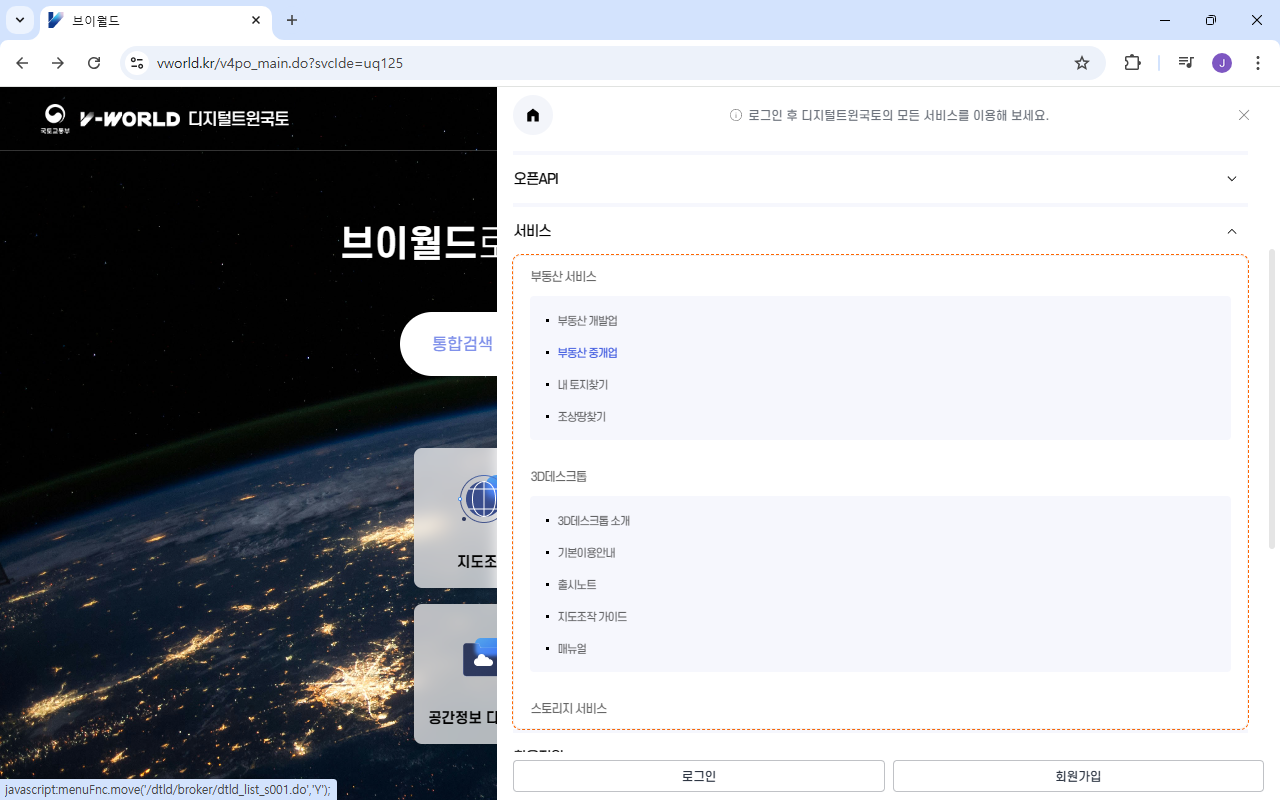
Task: Click the 3D데스크톱 section heading
Action: [558, 476]
